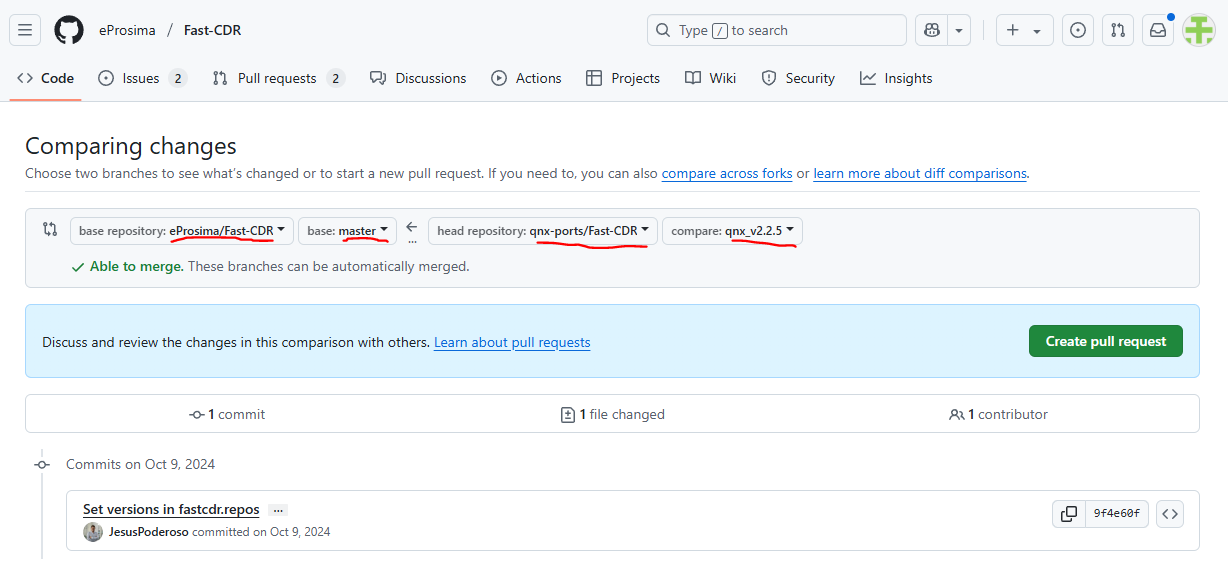Expand the commit message ellipsis
This screenshot has height=573, width=1228.
click(278, 510)
